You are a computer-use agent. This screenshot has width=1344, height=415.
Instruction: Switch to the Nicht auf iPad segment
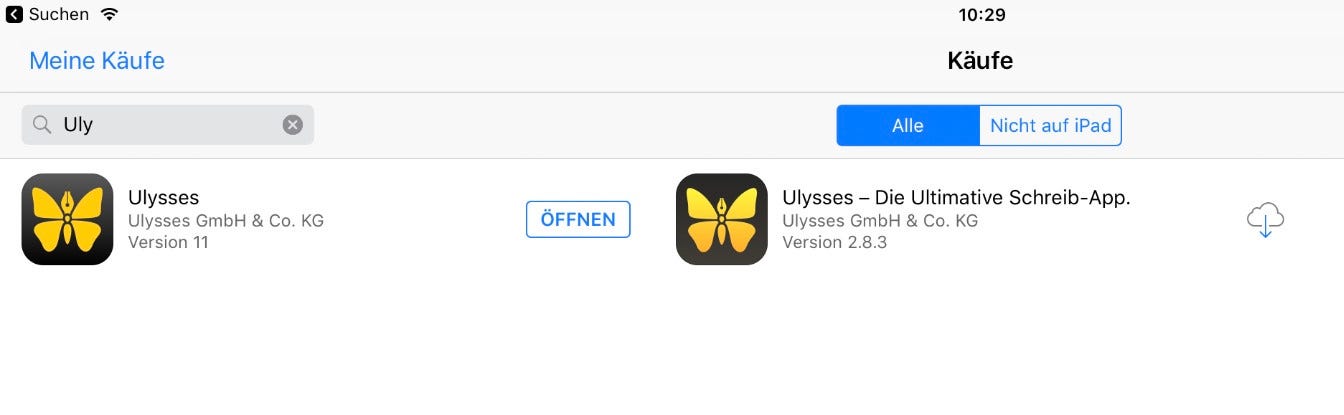click(x=1051, y=126)
